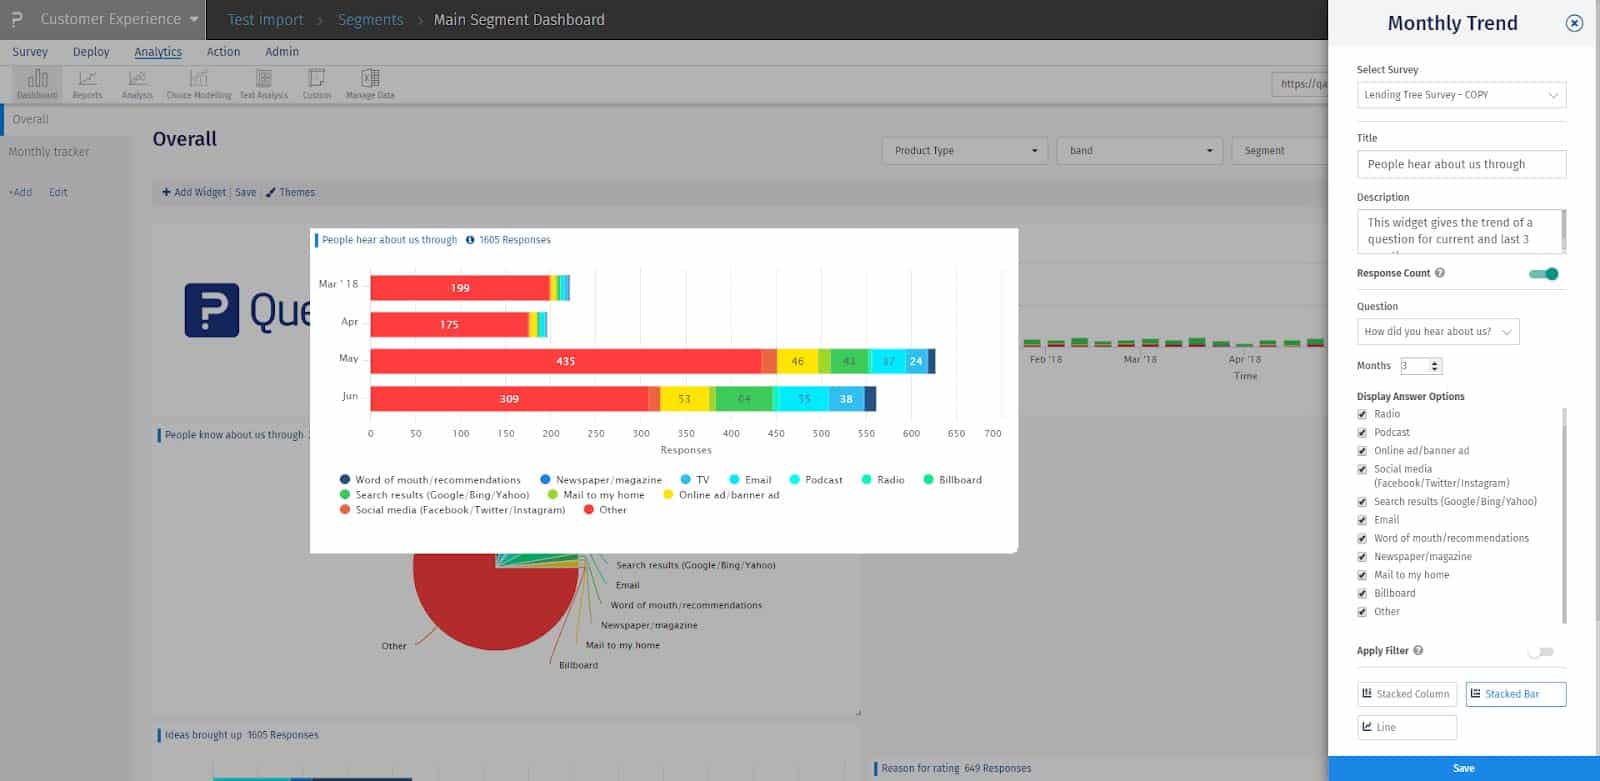Image resolution: width=1600 pixels, height=781 pixels.
Task: Choose Stacked Bar chart type
Action: click(x=1516, y=694)
